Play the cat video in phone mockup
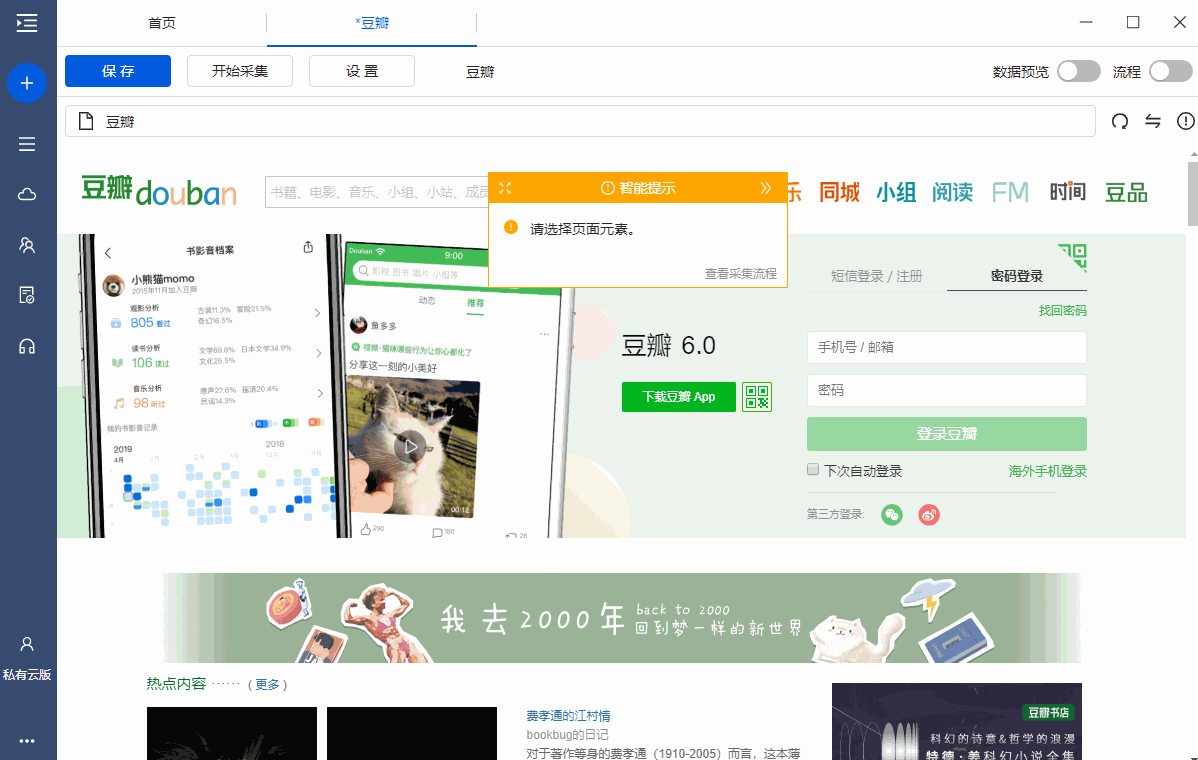The image size is (1198, 760). click(x=410, y=447)
